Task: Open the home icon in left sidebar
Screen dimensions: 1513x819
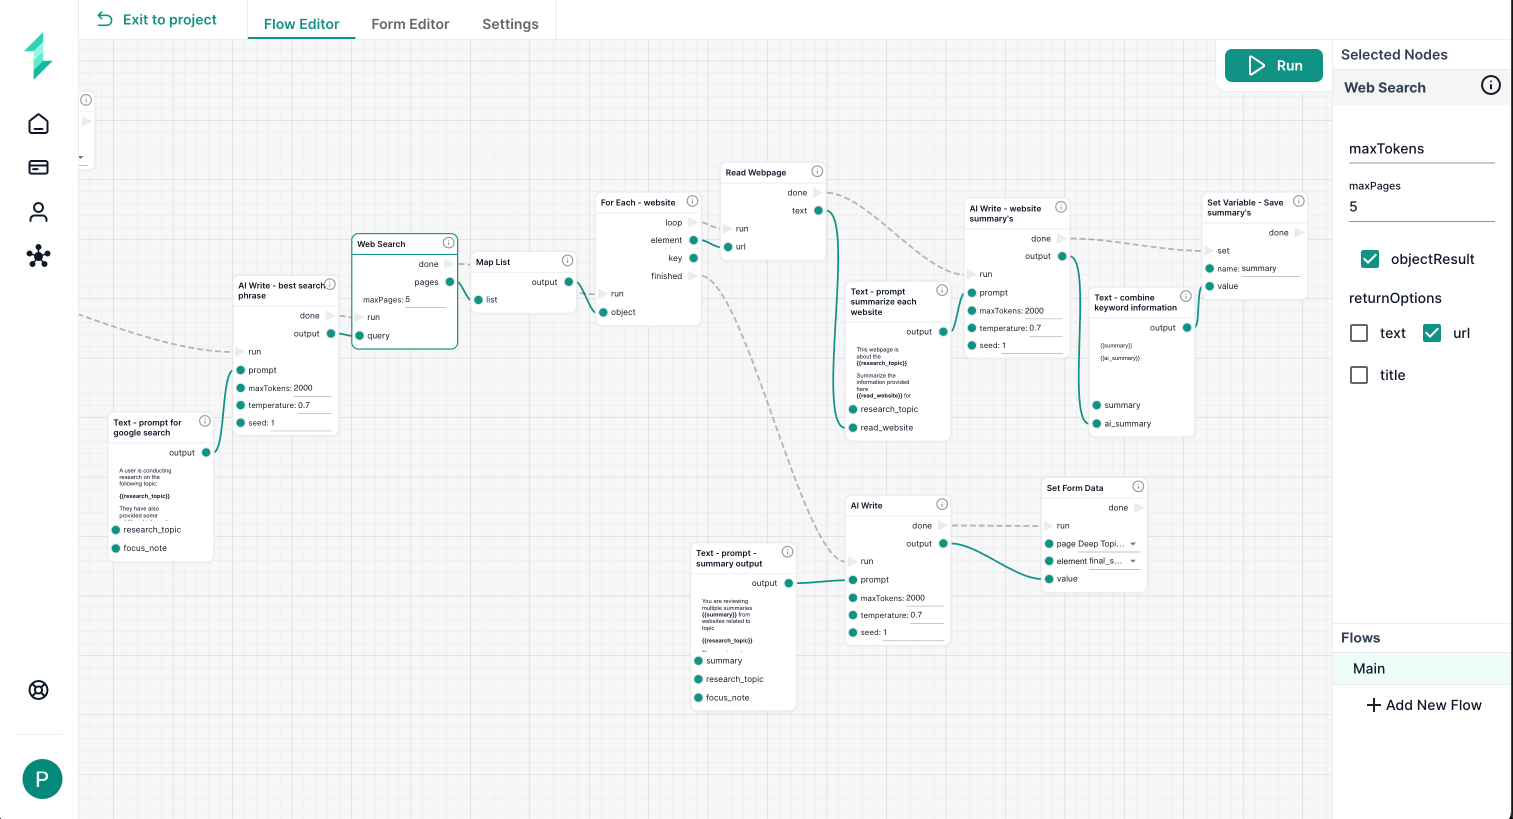Action: [38, 123]
